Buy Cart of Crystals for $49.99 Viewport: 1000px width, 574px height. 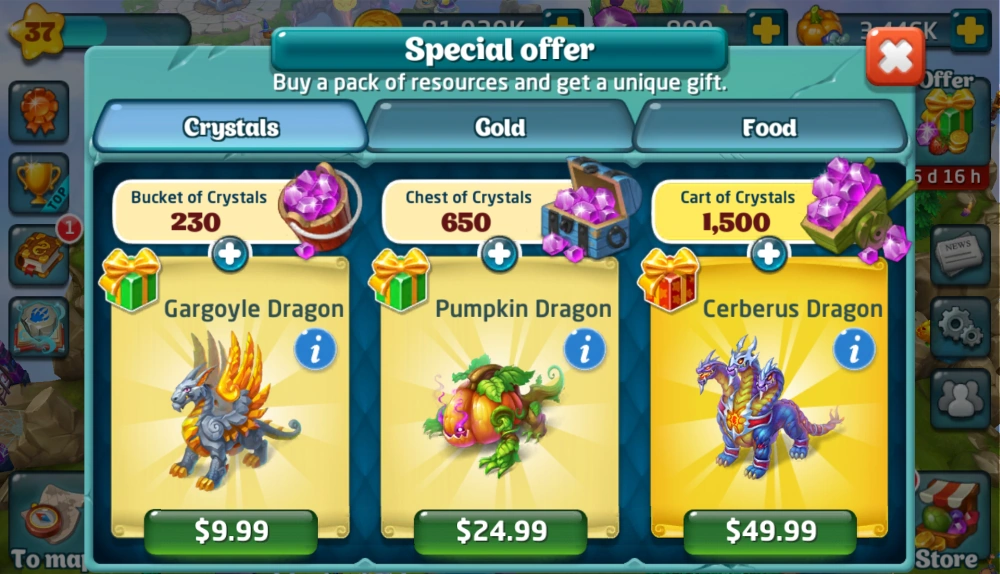(x=770, y=531)
